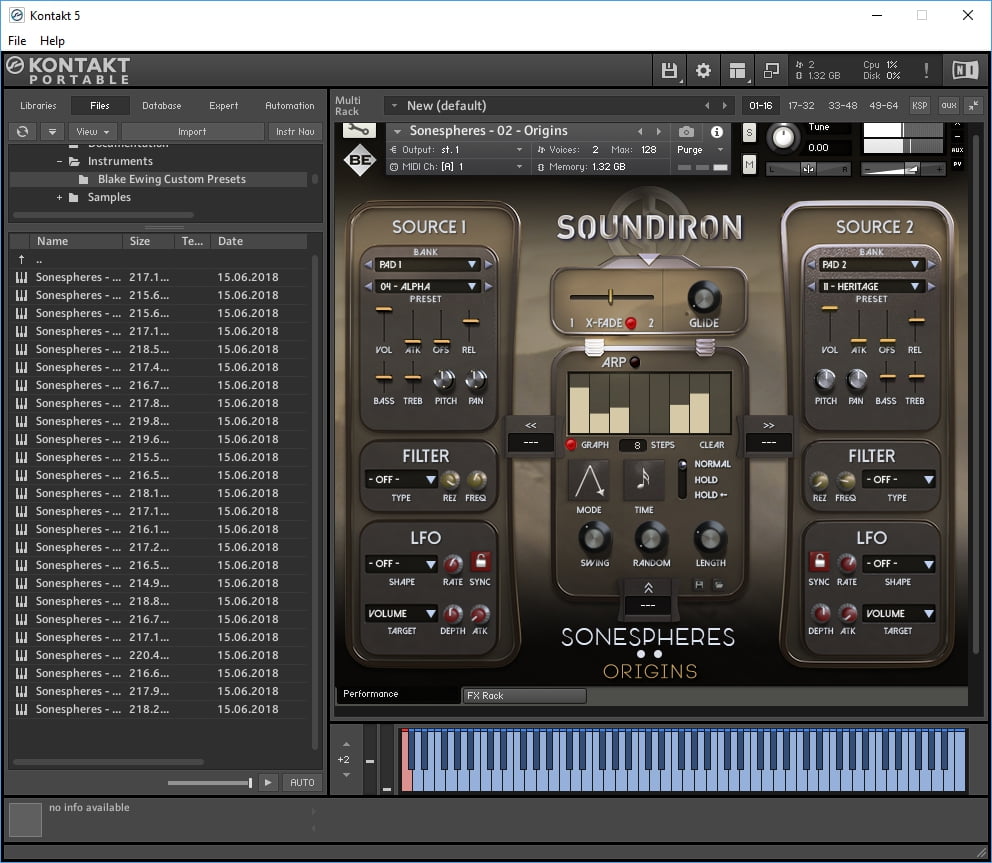Click the Instr Nav button
Image resolution: width=992 pixels, height=863 pixels.
click(x=295, y=132)
